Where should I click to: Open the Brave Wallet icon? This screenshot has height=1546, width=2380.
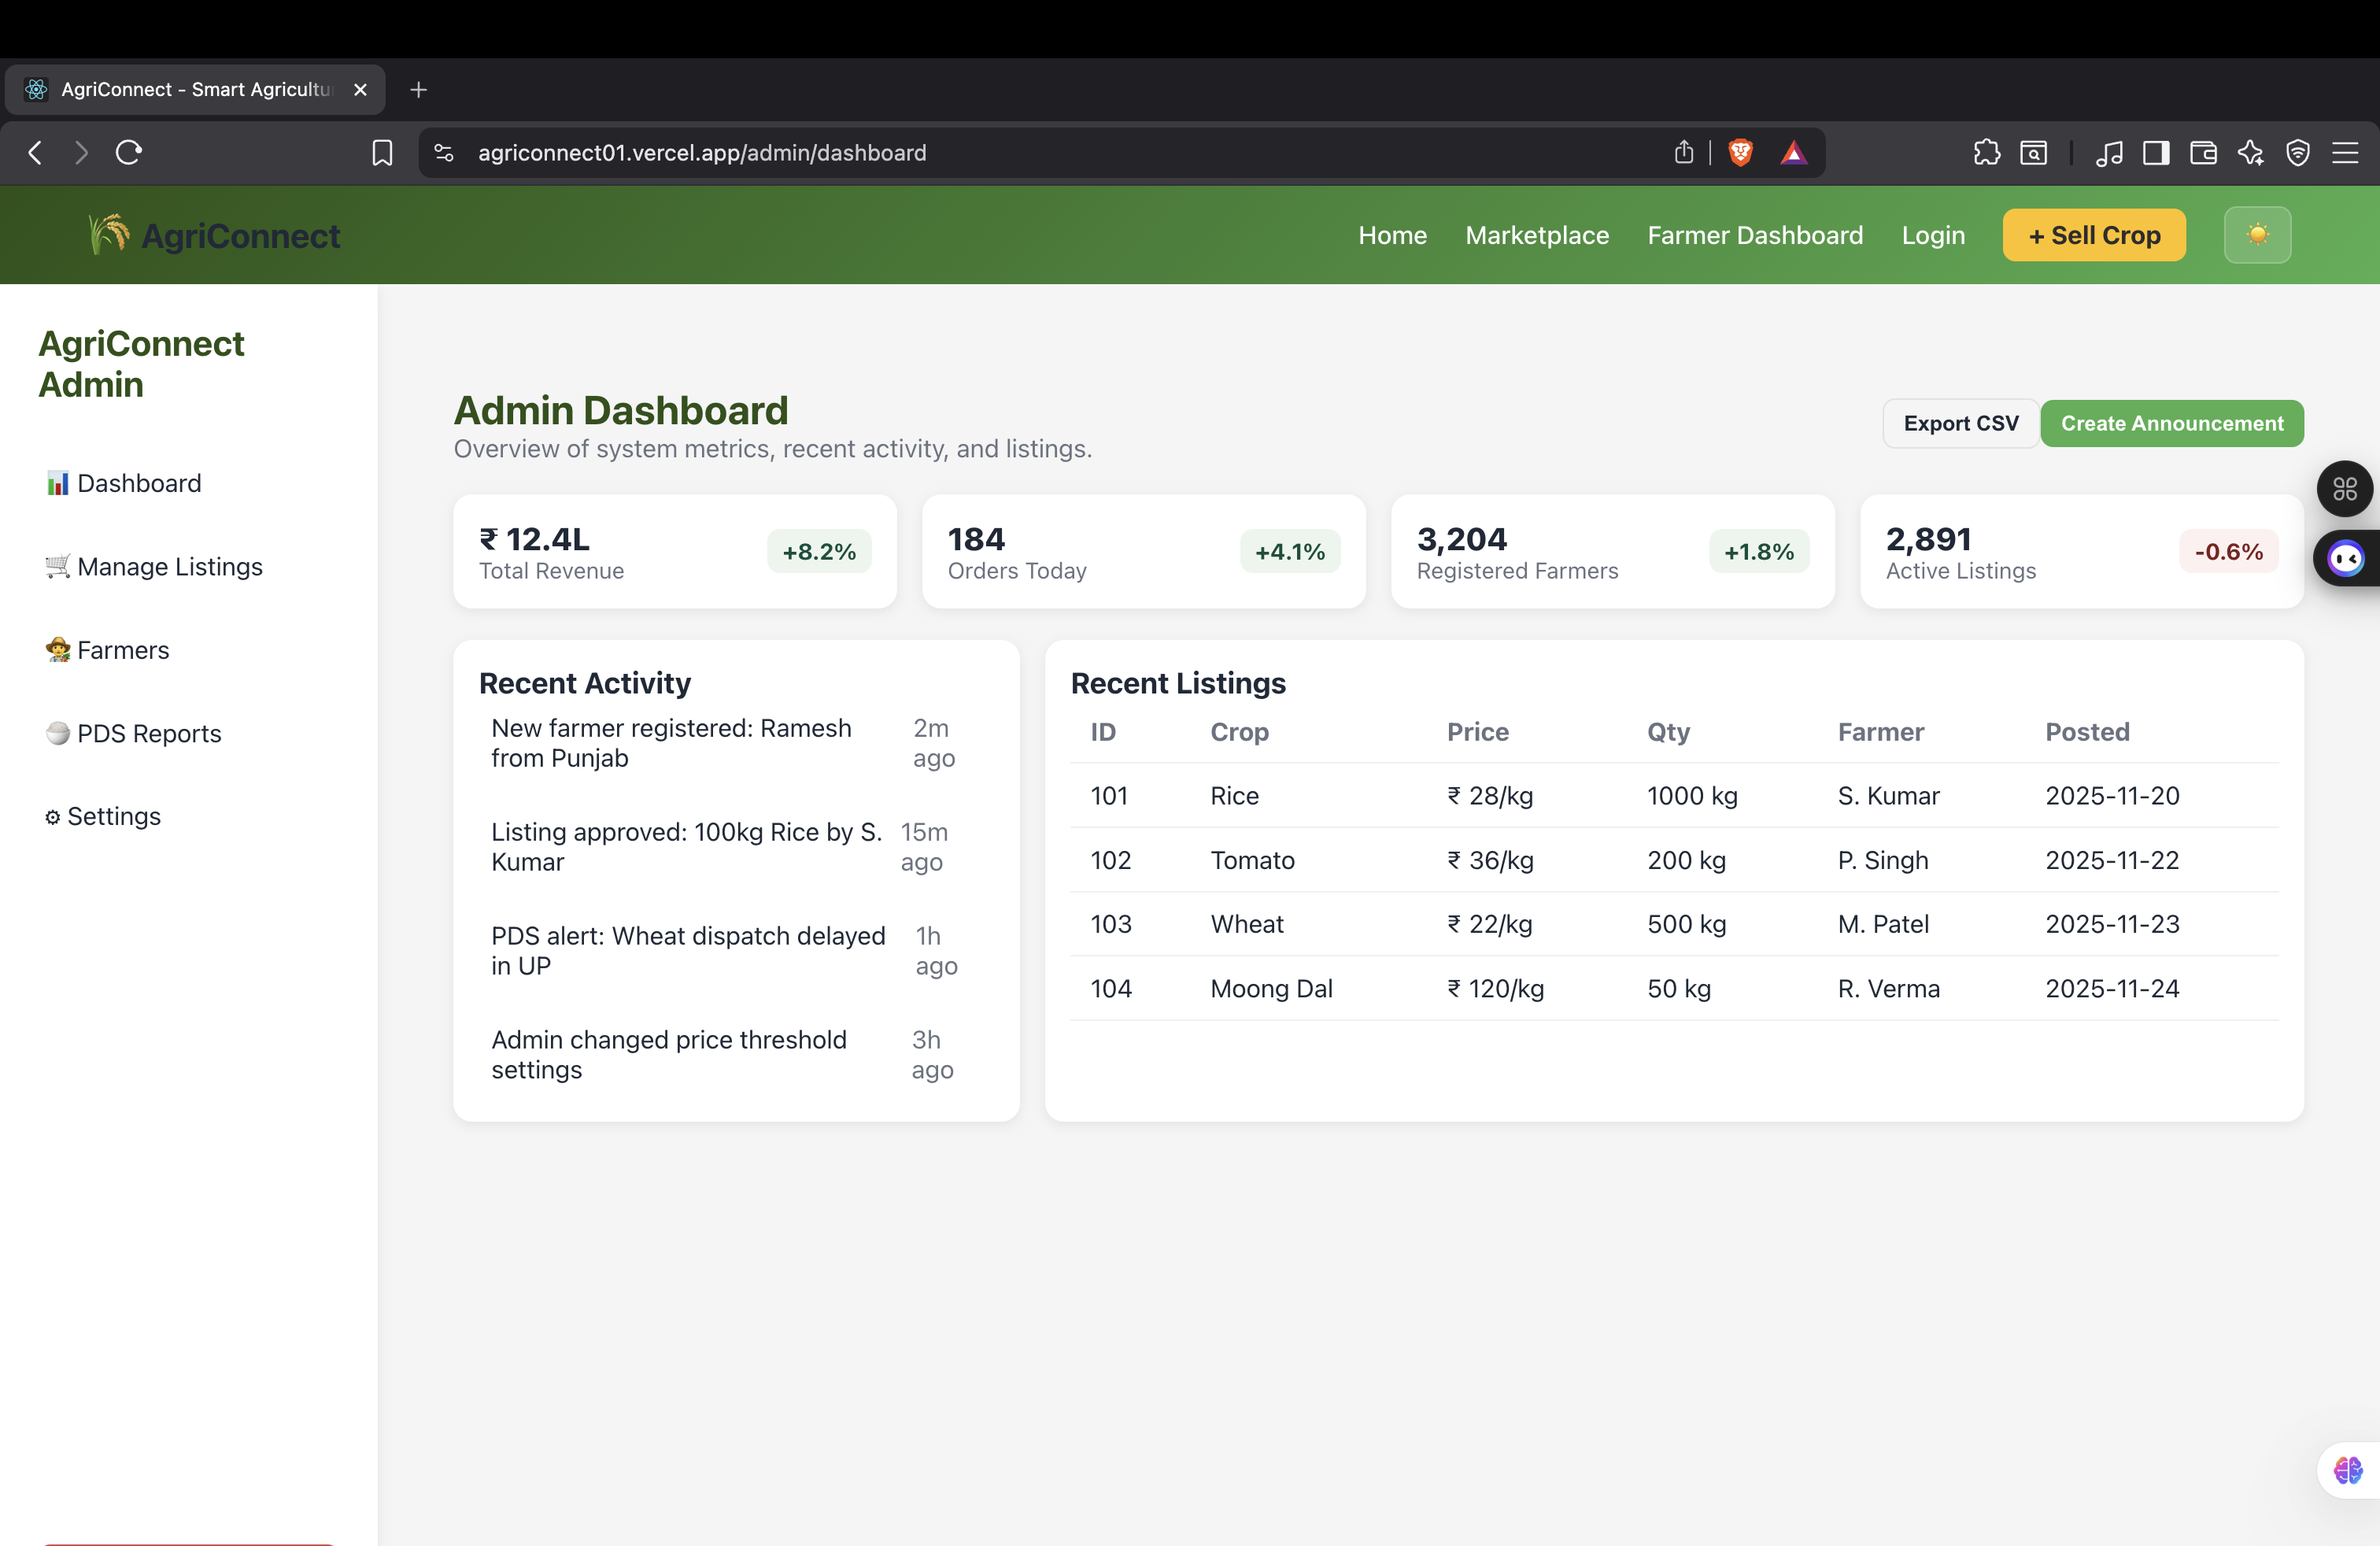click(x=2204, y=152)
